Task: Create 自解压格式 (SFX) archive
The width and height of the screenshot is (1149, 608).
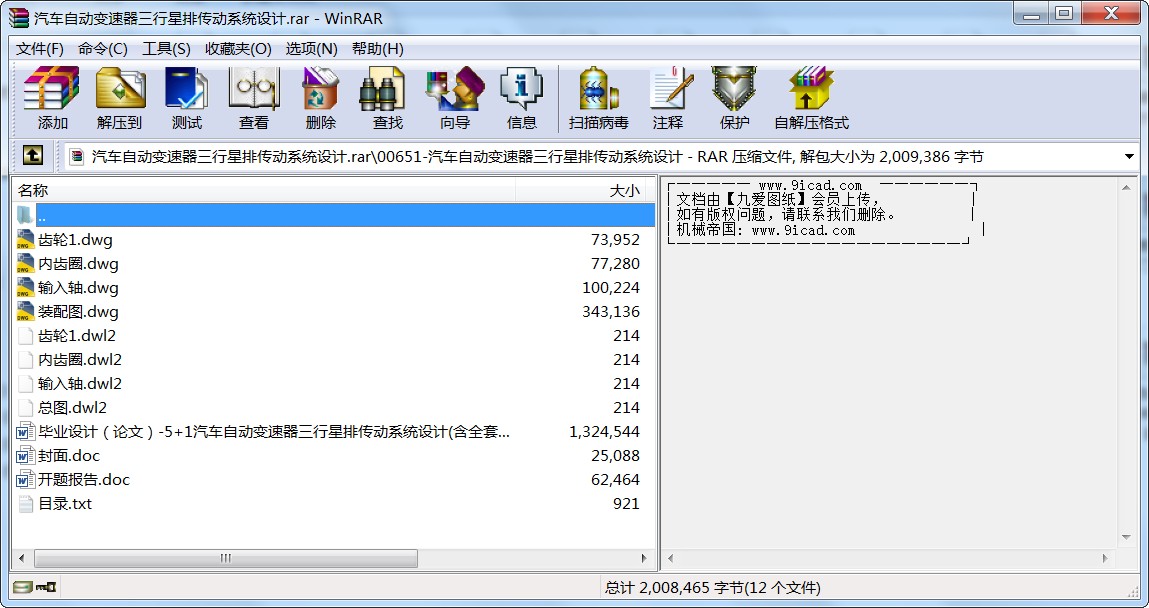Action: pos(810,98)
